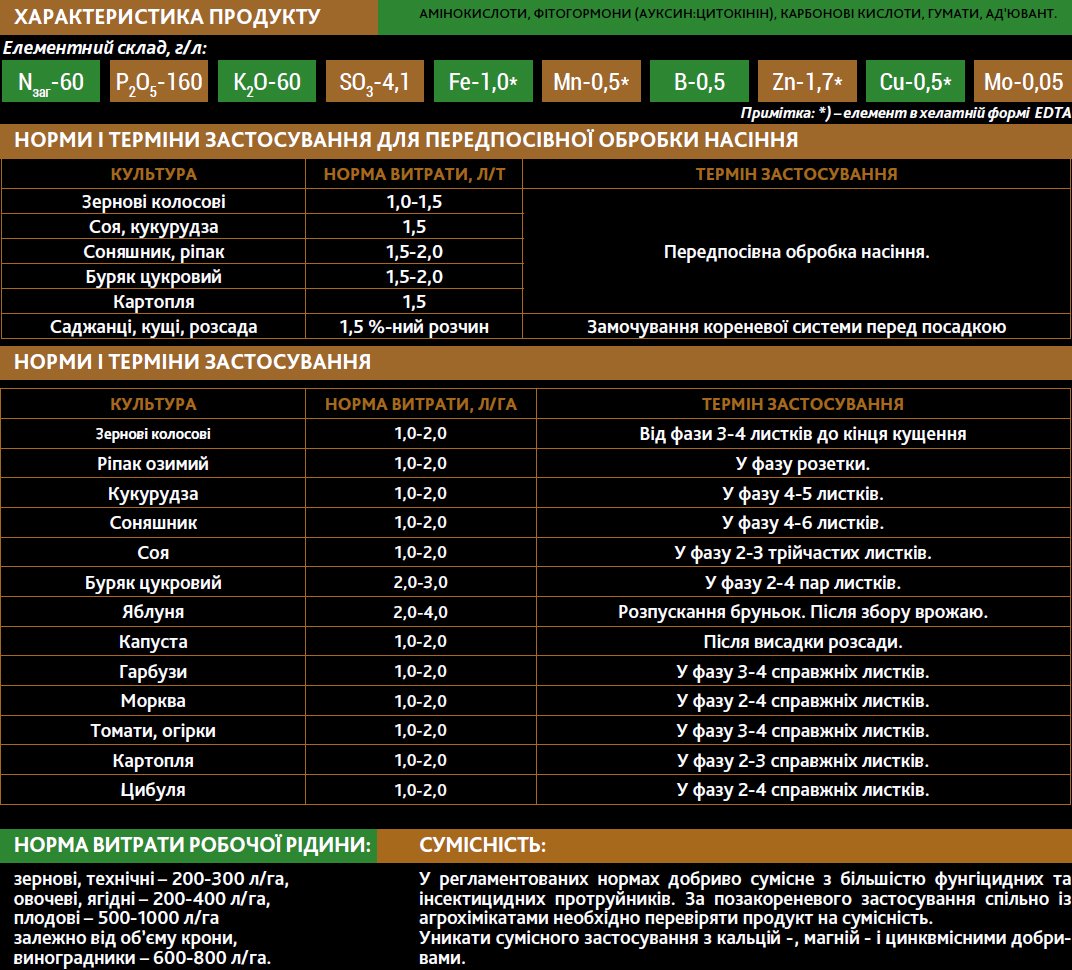Click 'Від фази 3-4 листків до кінця кущення'
The image size is (1072, 970).
pos(803,434)
